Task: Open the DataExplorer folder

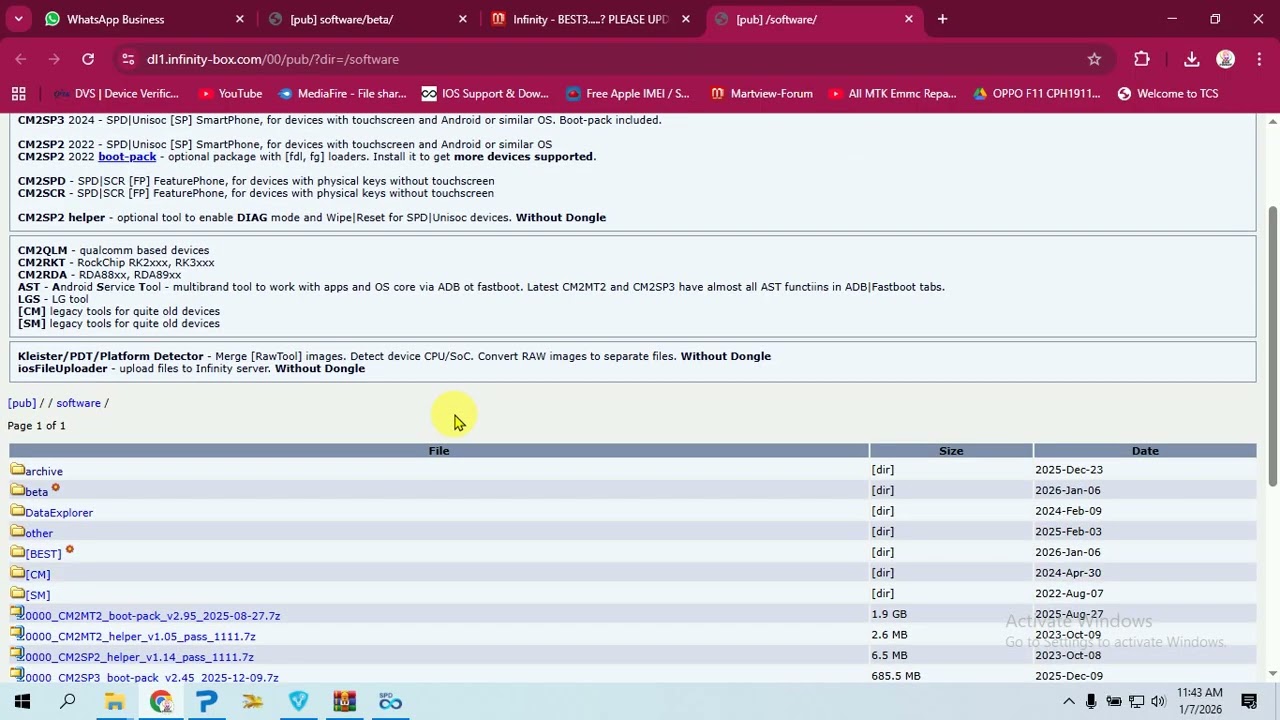Action: point(59,513)
